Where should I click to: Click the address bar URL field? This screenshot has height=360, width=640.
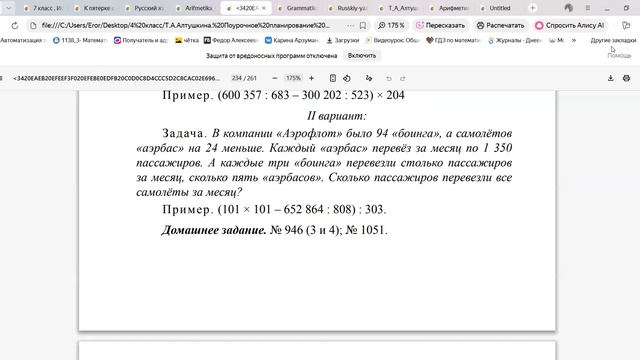pyautogui.click(x=186, y=25)
